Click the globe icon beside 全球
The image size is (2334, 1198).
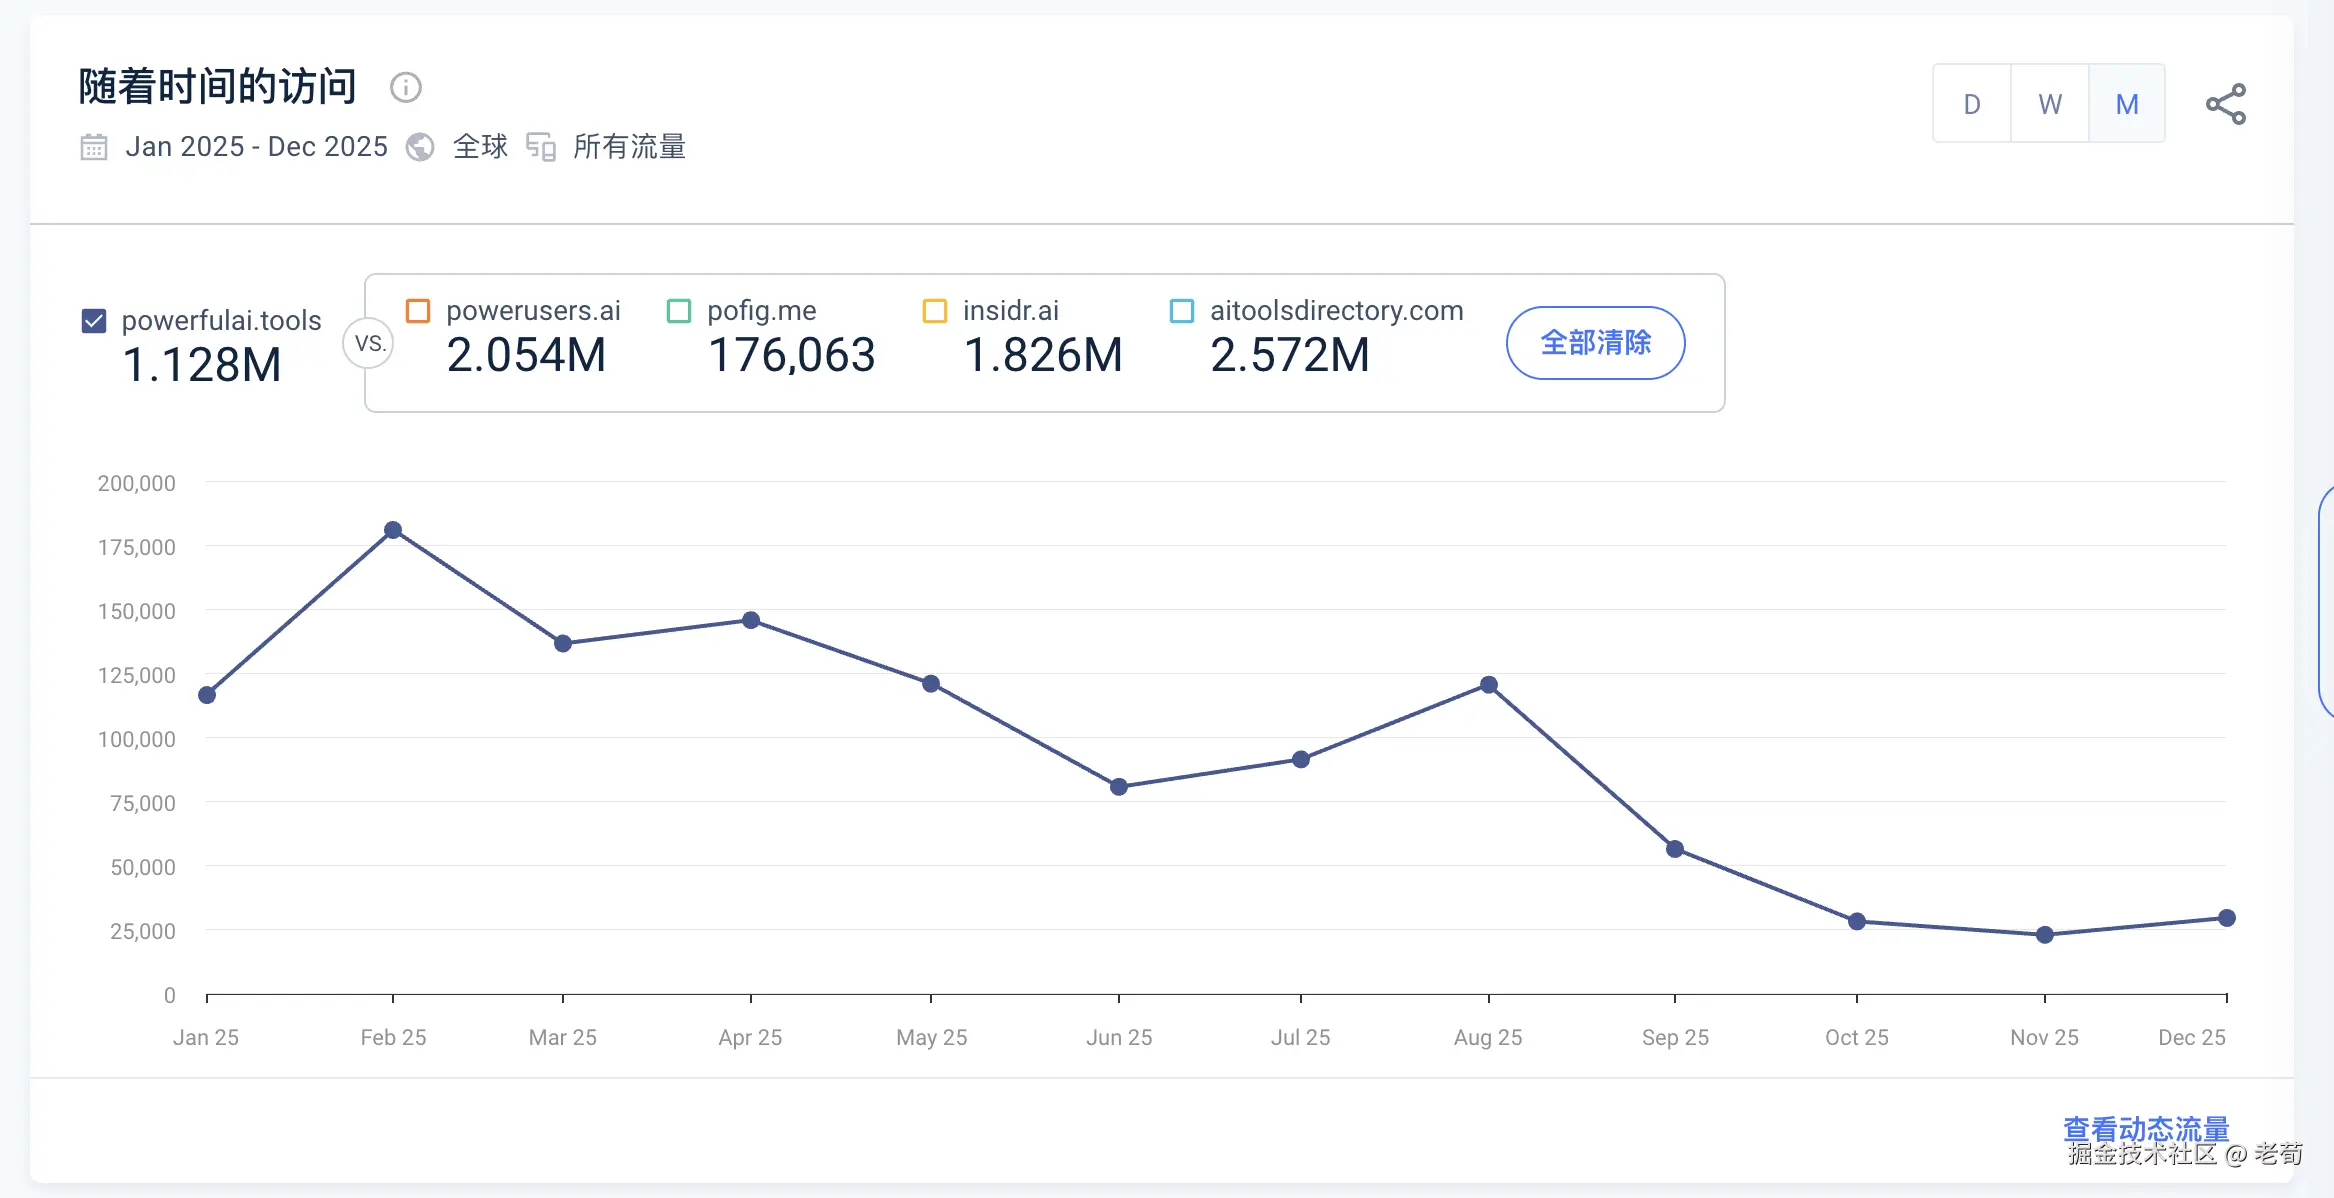click(420, 147)
